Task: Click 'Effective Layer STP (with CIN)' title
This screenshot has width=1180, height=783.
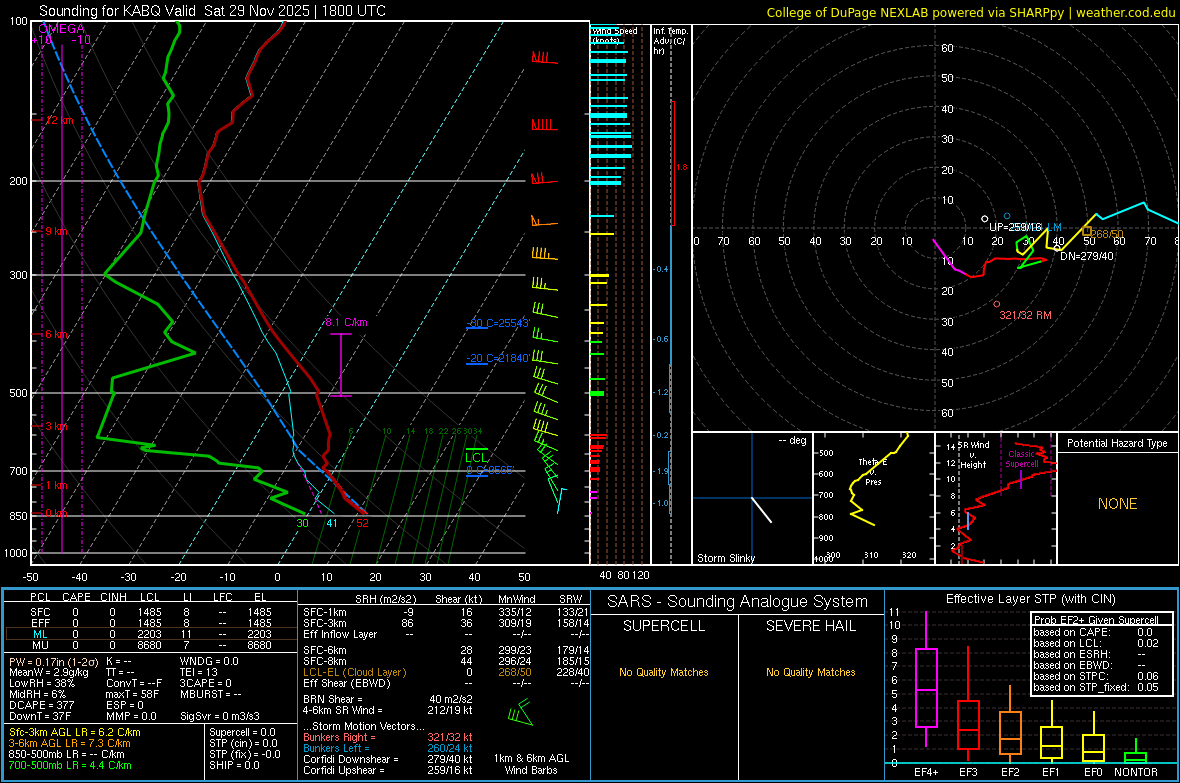Action: pyautogui.click(x=1030, y=599)
